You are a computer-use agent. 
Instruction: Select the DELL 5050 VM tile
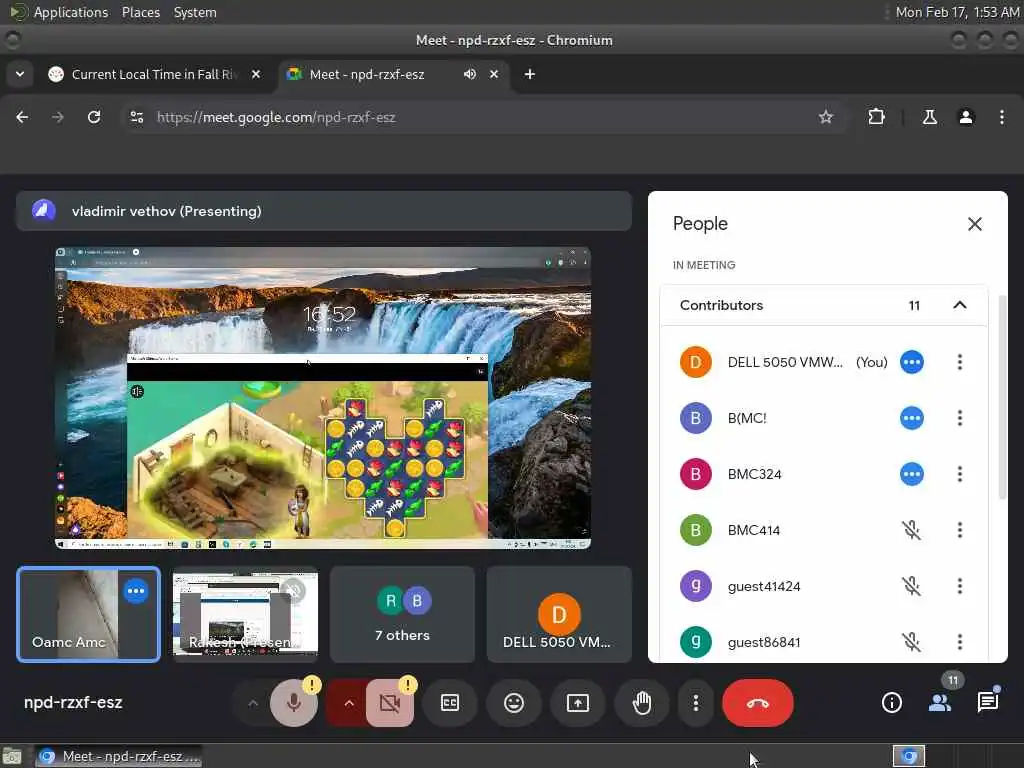pyautogui.click(x=559, y=615)
